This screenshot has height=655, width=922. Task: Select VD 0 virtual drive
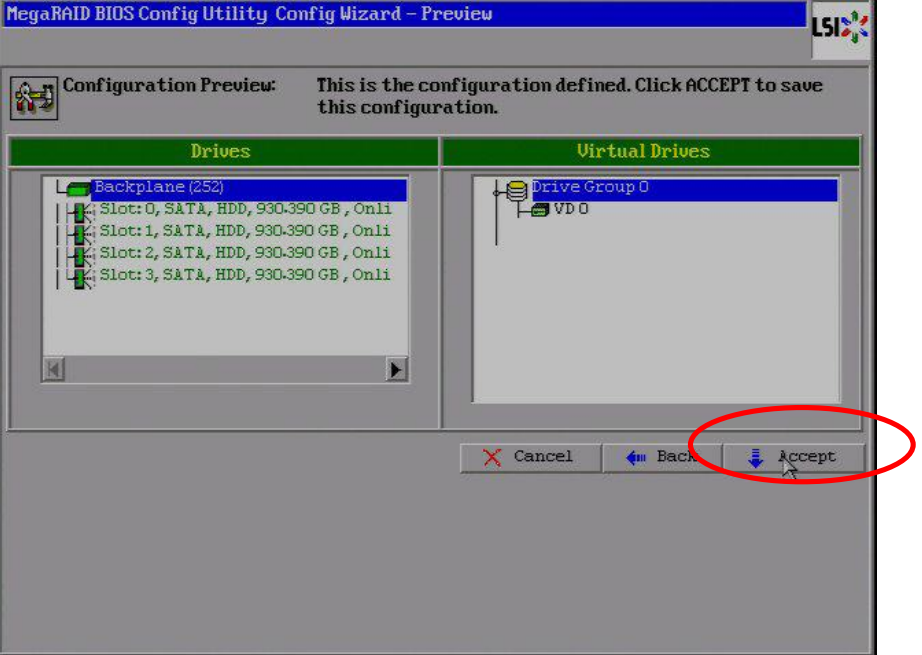tap(570, 209)
